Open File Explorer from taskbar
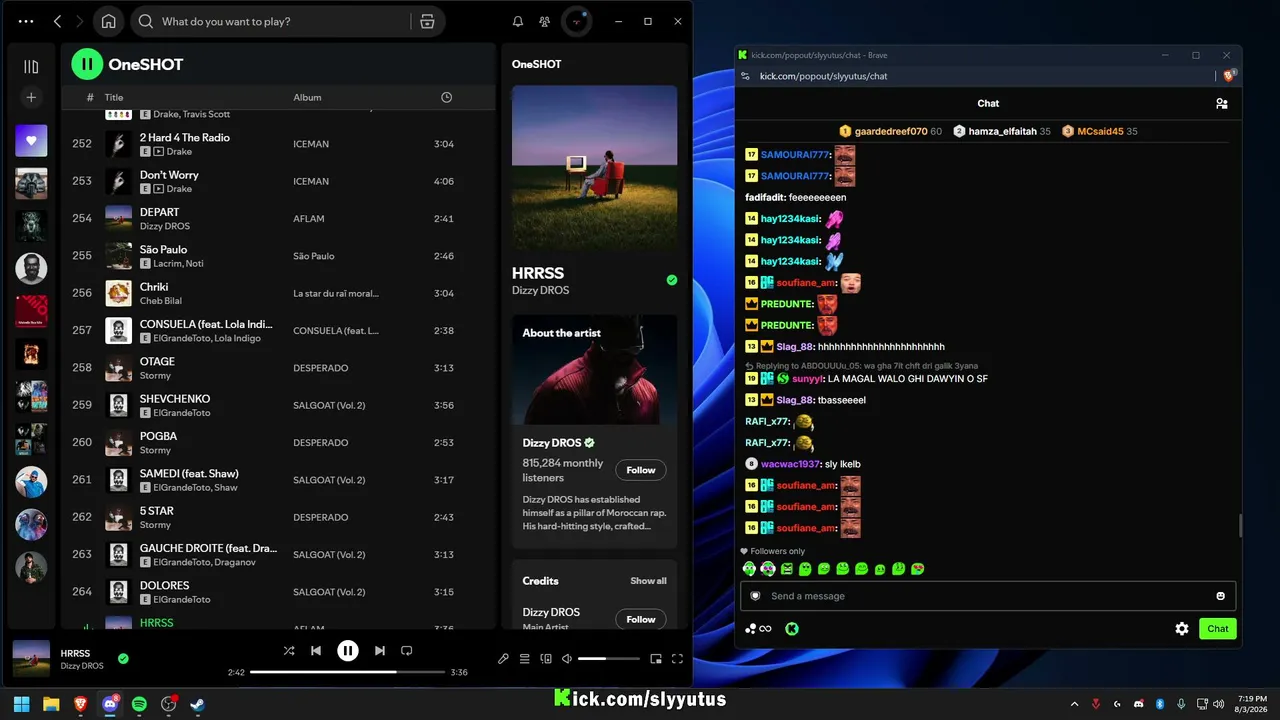 pyautogui.click(x=51, y=704)
